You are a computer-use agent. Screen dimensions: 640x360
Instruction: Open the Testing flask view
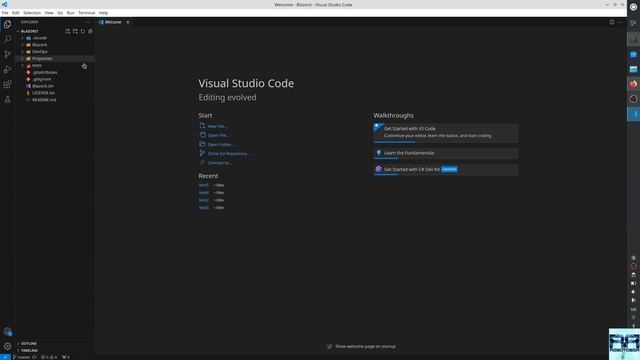[x=7, y=100]
